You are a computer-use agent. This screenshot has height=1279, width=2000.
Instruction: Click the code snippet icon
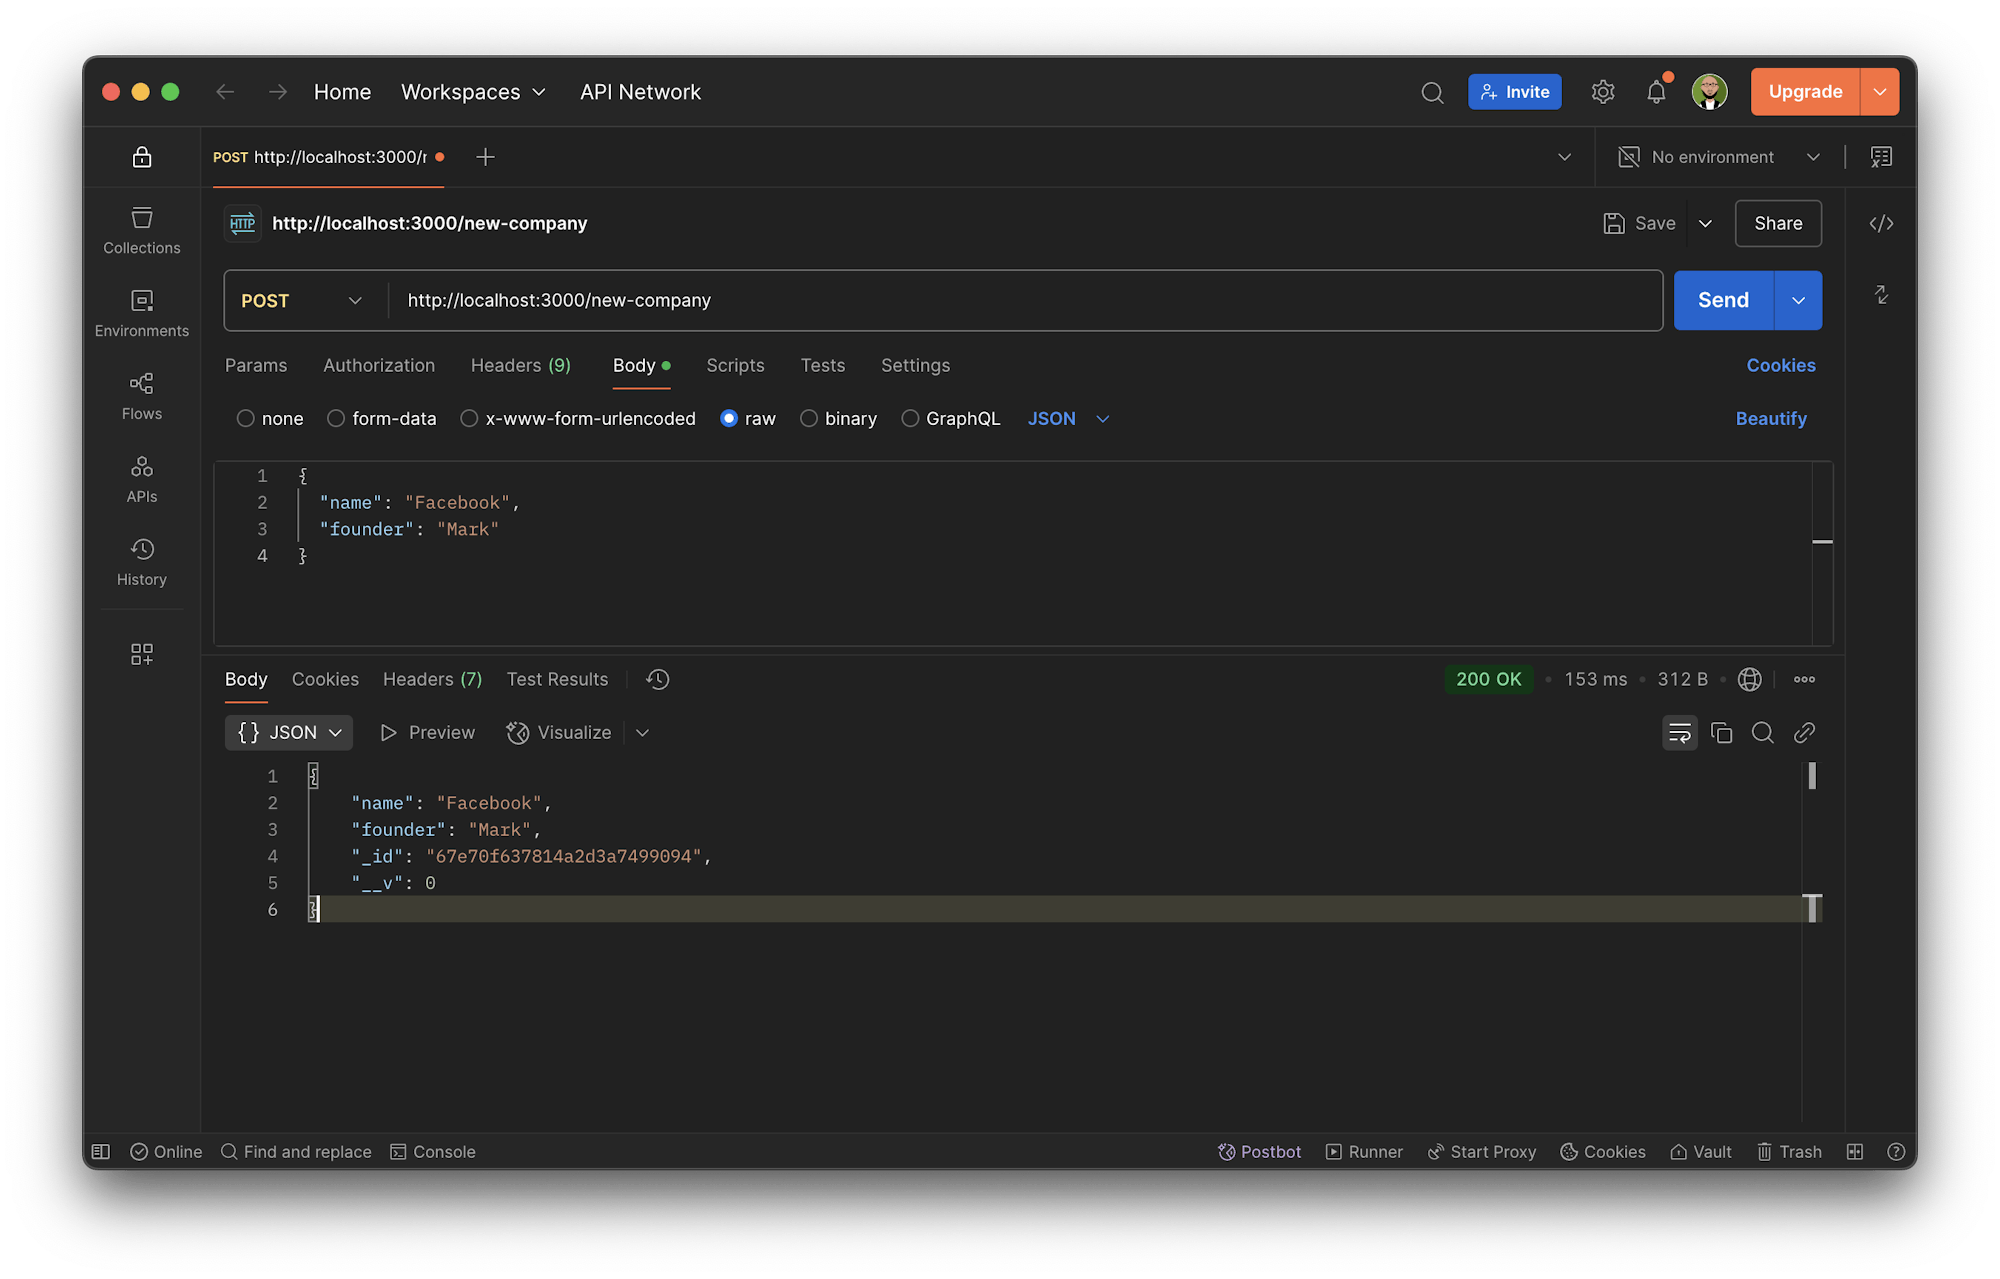1881,223
